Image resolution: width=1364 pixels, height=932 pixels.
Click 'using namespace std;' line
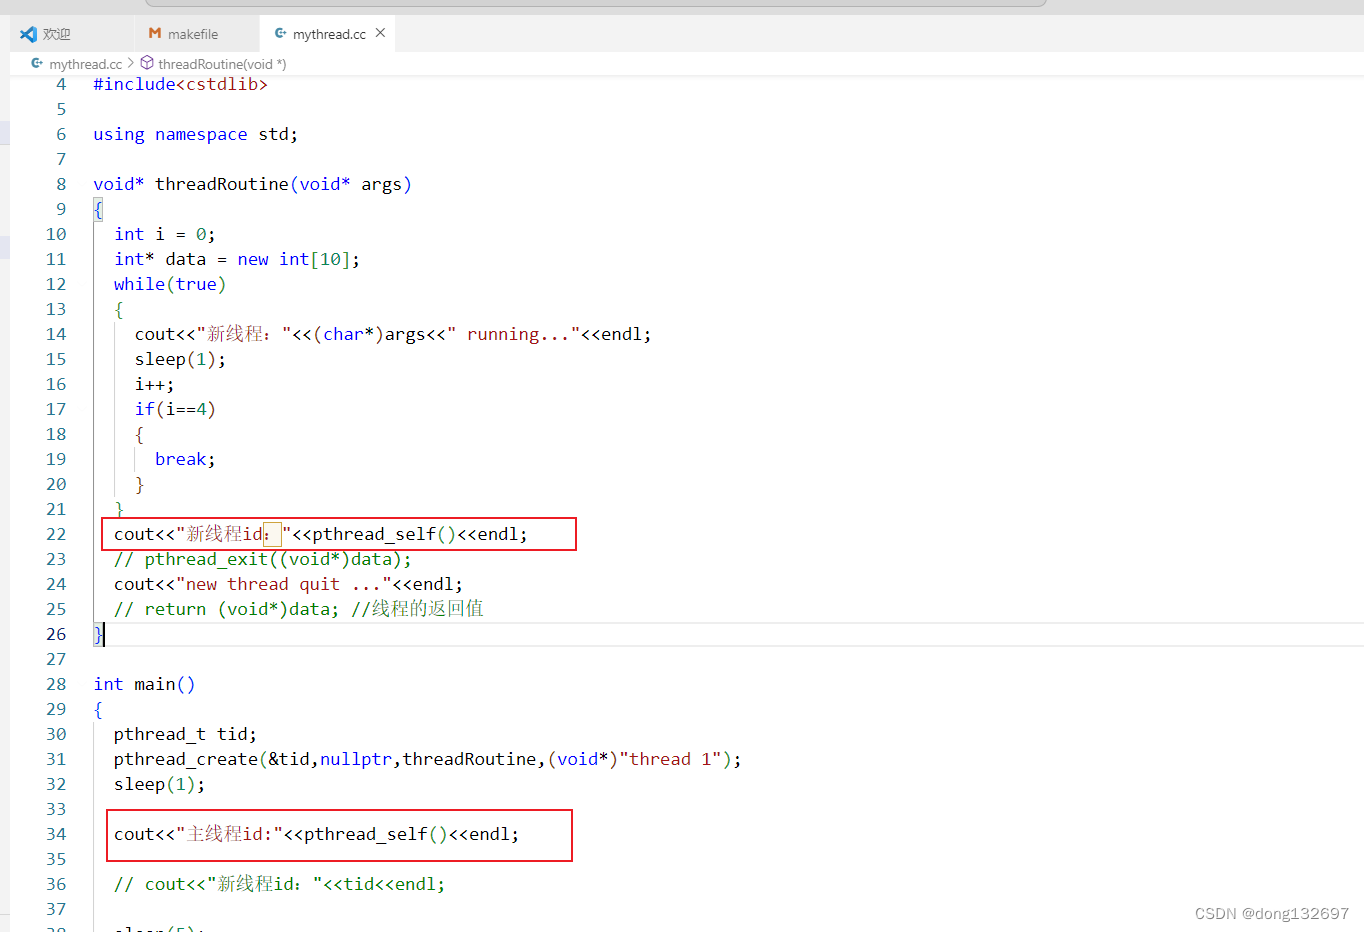[x=196, y=134]
